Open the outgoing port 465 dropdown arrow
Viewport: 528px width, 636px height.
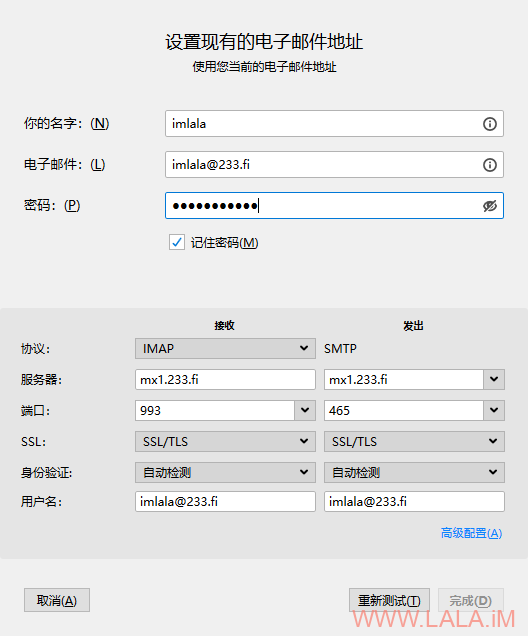click(x=494, y=410)
